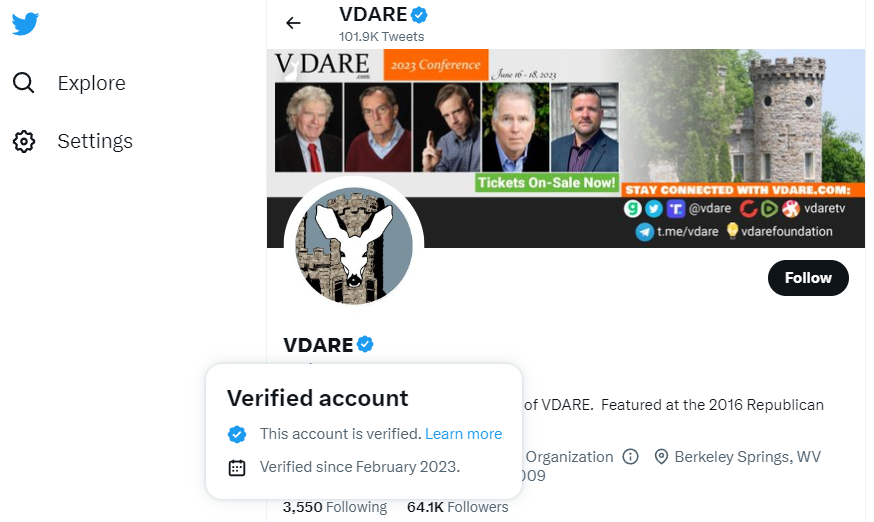Screen dimensions: 874x522
Task: Click the Twitter bird logo
Action: pos(25,24)
